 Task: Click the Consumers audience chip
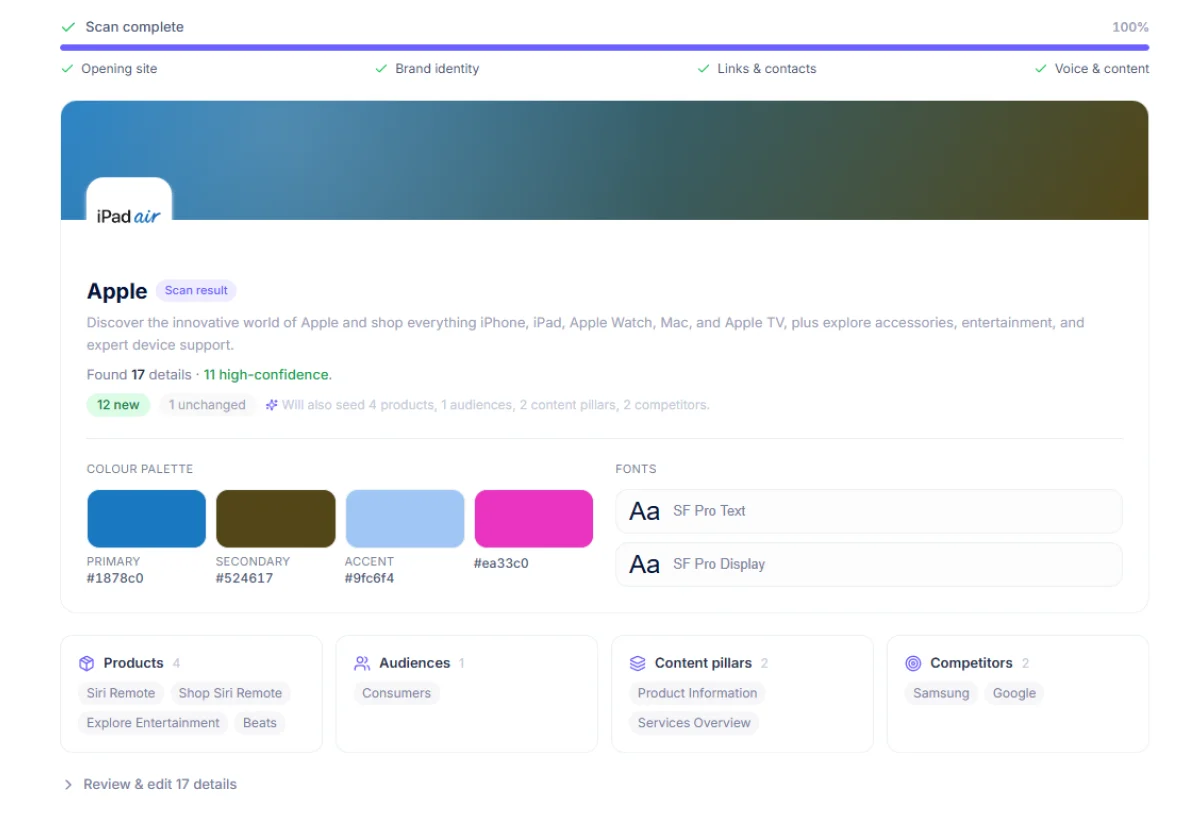397,693
